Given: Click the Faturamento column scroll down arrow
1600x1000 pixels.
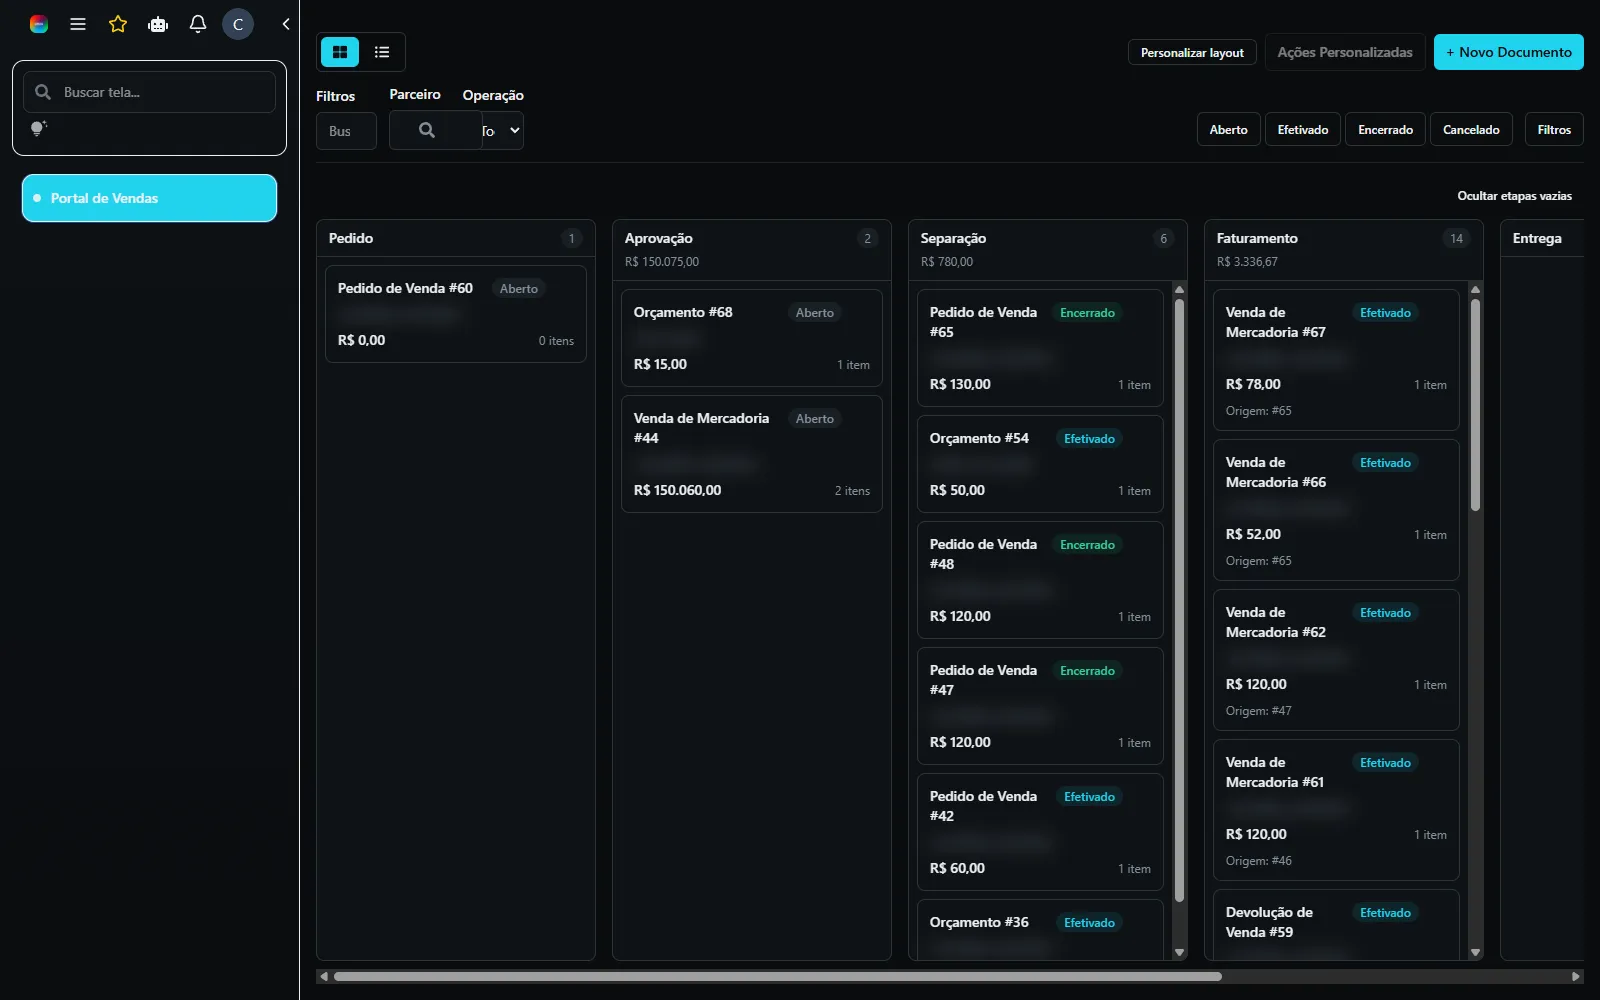Looking at the screenshot, I should (1475, 953).
